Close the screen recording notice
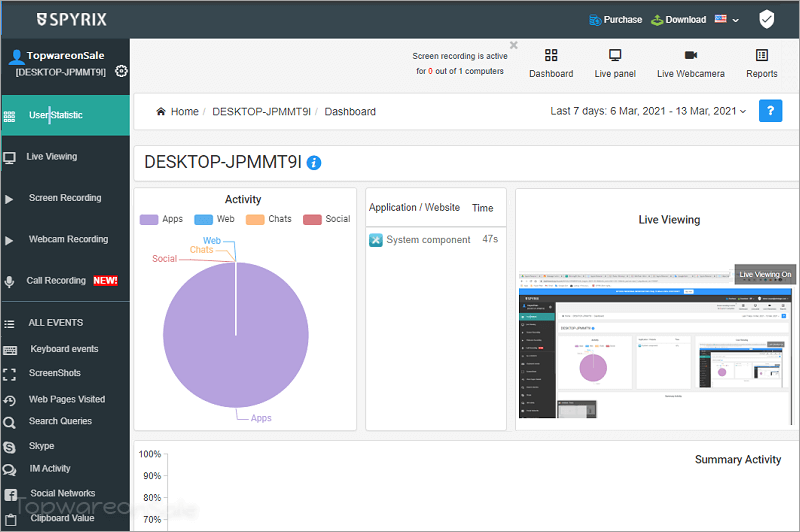 [514, 45]
